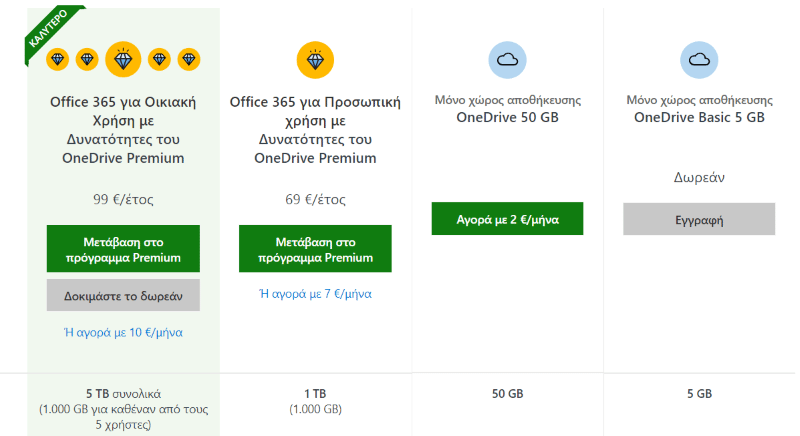
Task: Open the Ή αγορά με 7 €/μήνα link
Action: [315, 294]
